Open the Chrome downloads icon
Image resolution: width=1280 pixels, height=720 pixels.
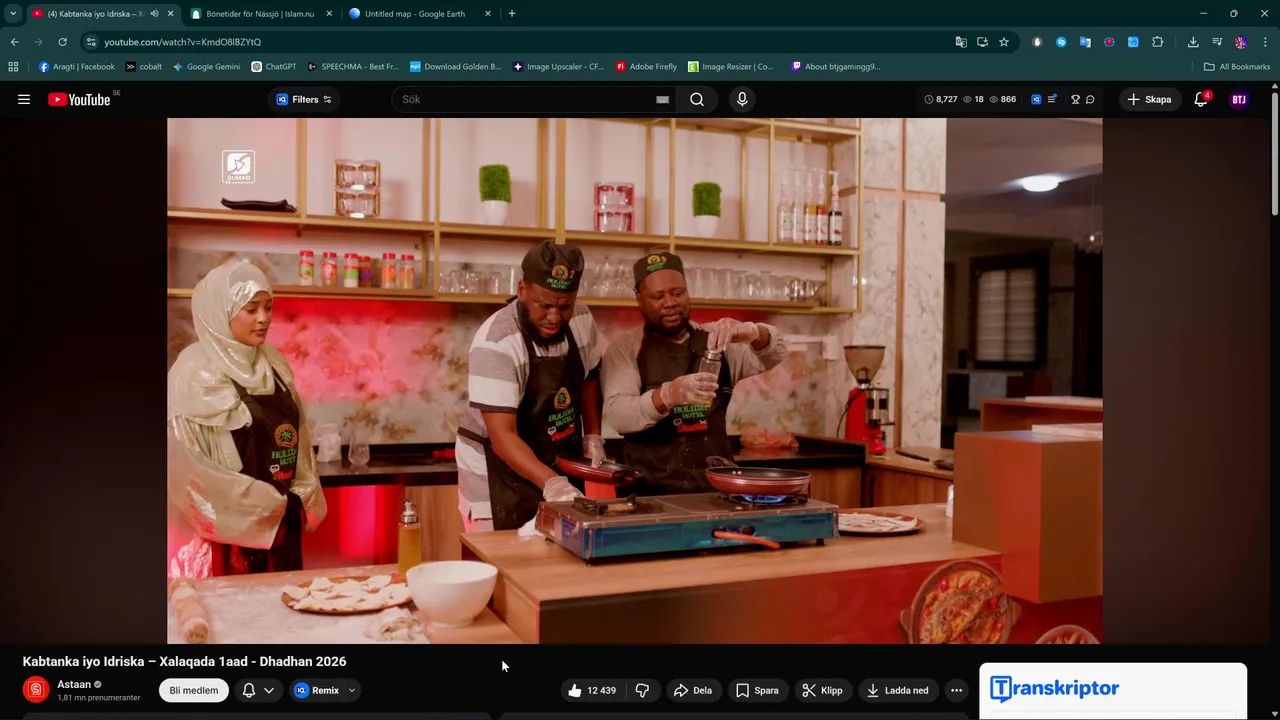[1193, 42]
